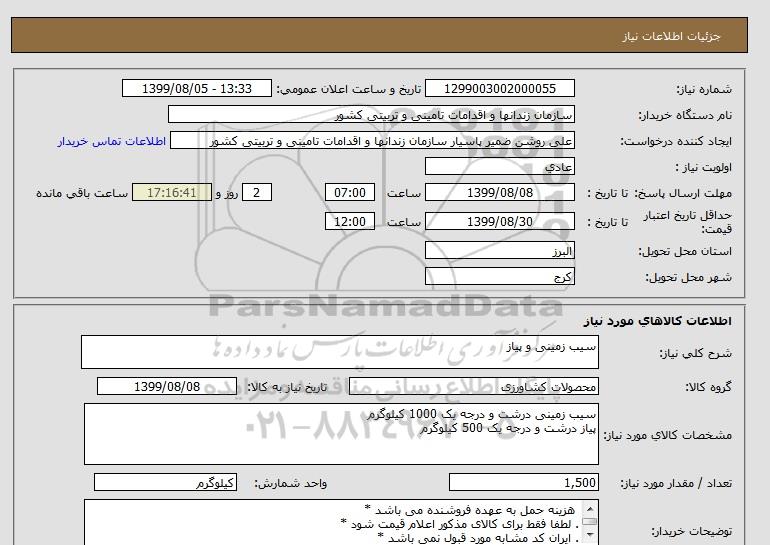
Task: Click label شهر محل تحویل
Action: point(688,277)
